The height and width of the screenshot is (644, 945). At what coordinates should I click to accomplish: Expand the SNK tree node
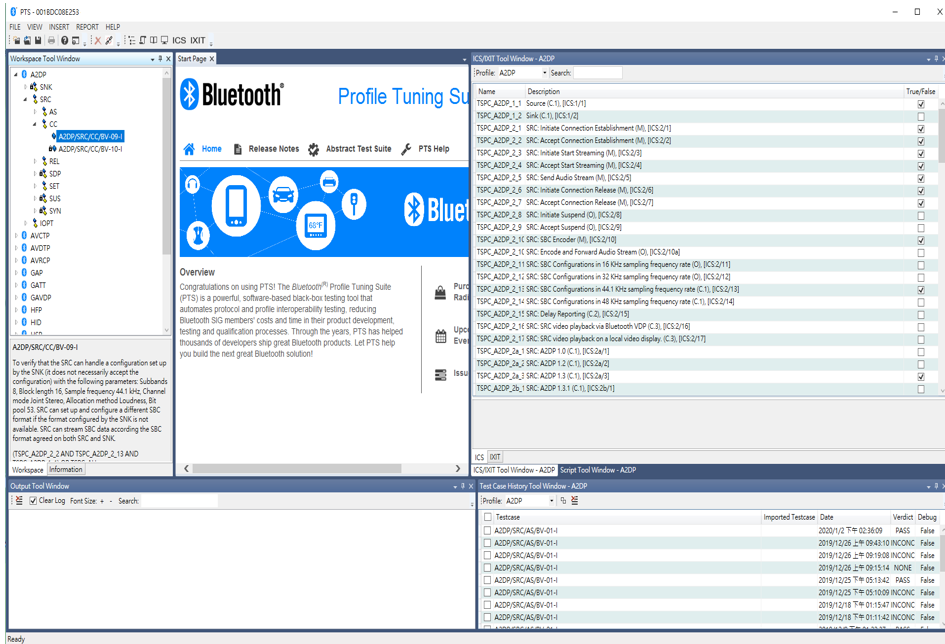tap(25, 87)
